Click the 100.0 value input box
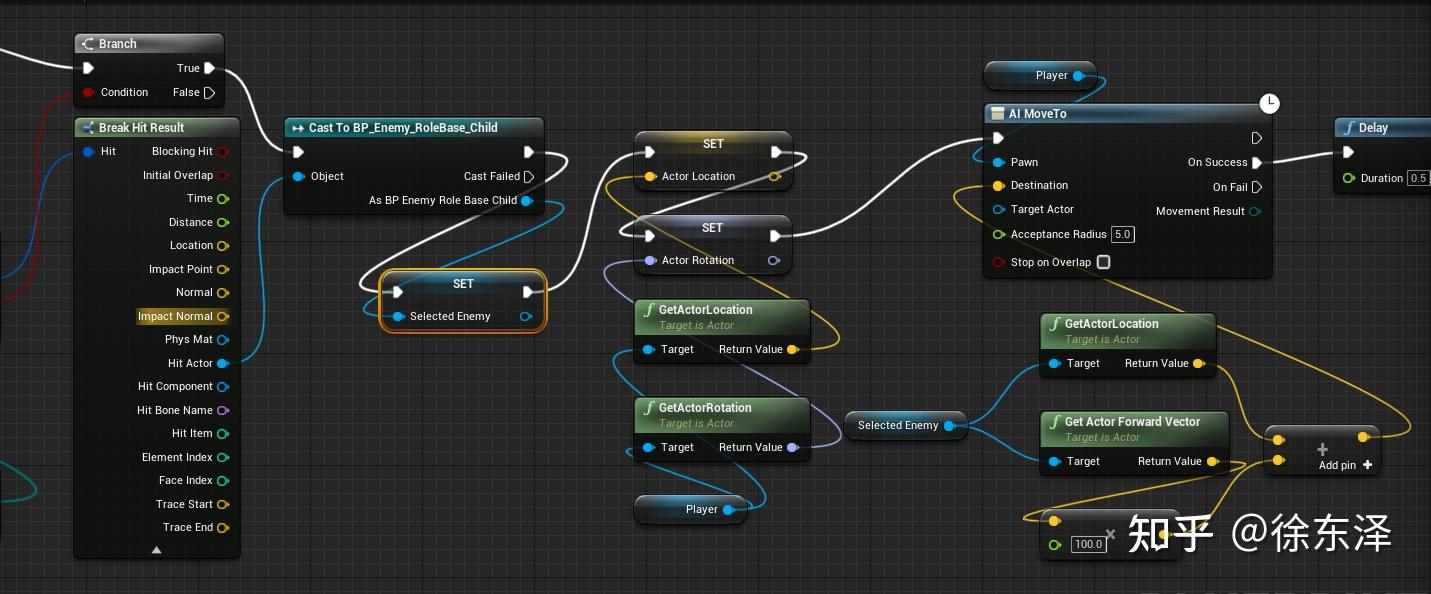Viewport: 1431px width, 594px height. (1088, 544)
